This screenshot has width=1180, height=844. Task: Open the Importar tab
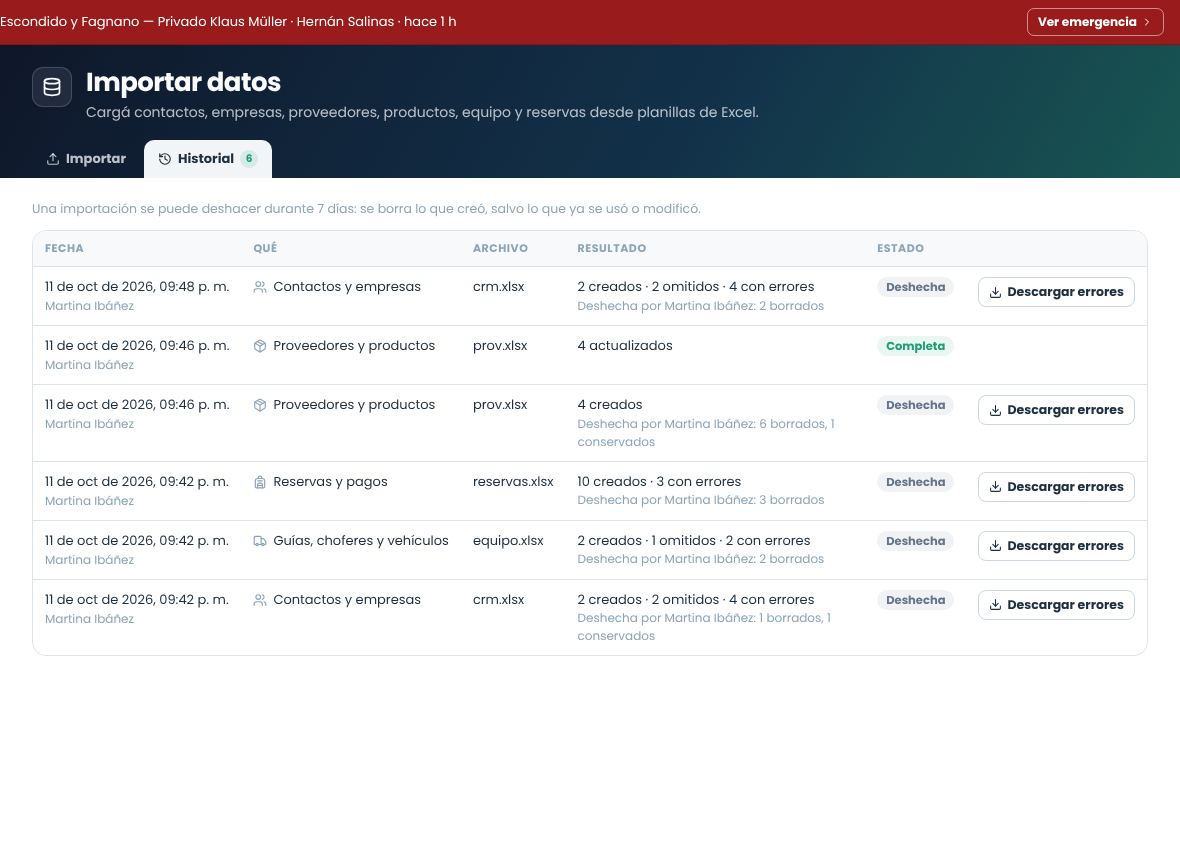click(x=87, y=159)
